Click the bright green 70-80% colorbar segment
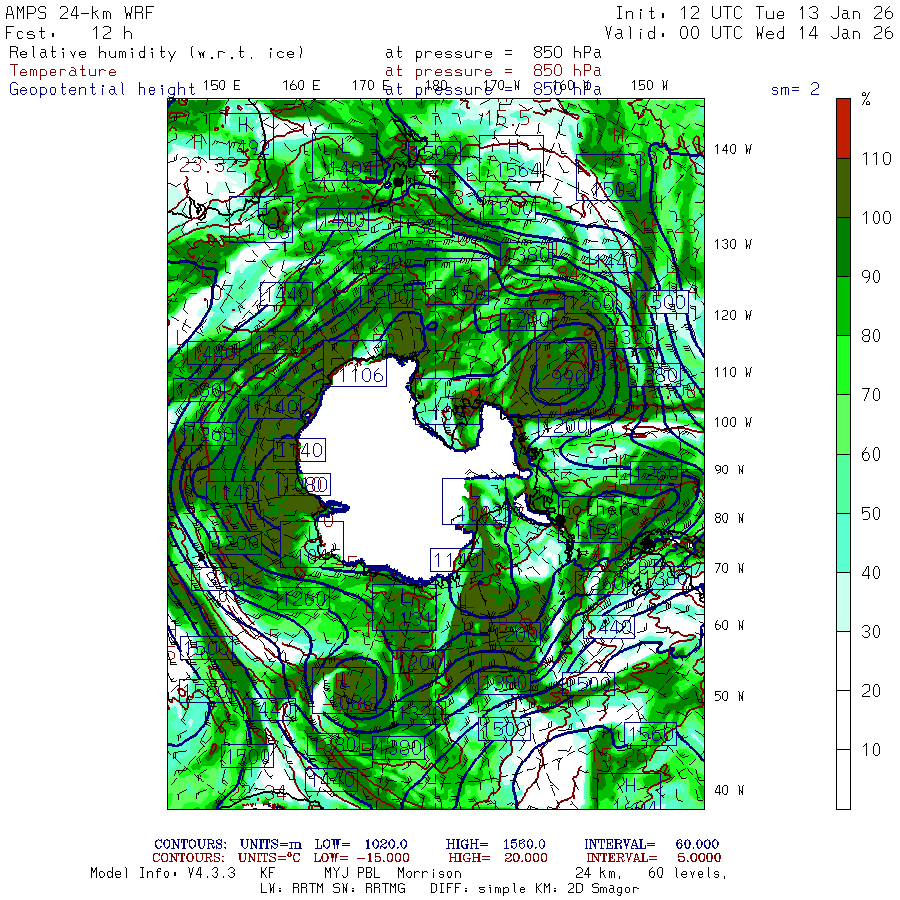Screen dimensions: 900x900 pos(843,365)
